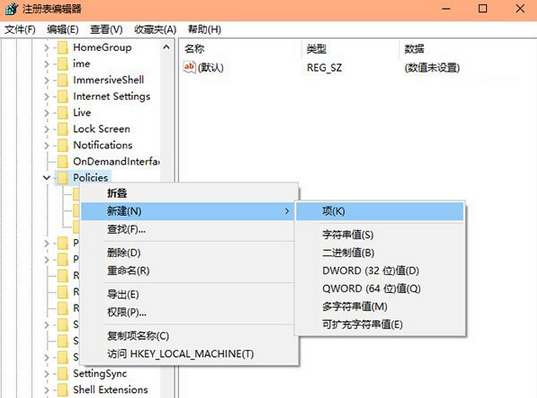The image size is (537, 398).
Task: Click the Lock Screen folder icon
Action: (62, 129)
